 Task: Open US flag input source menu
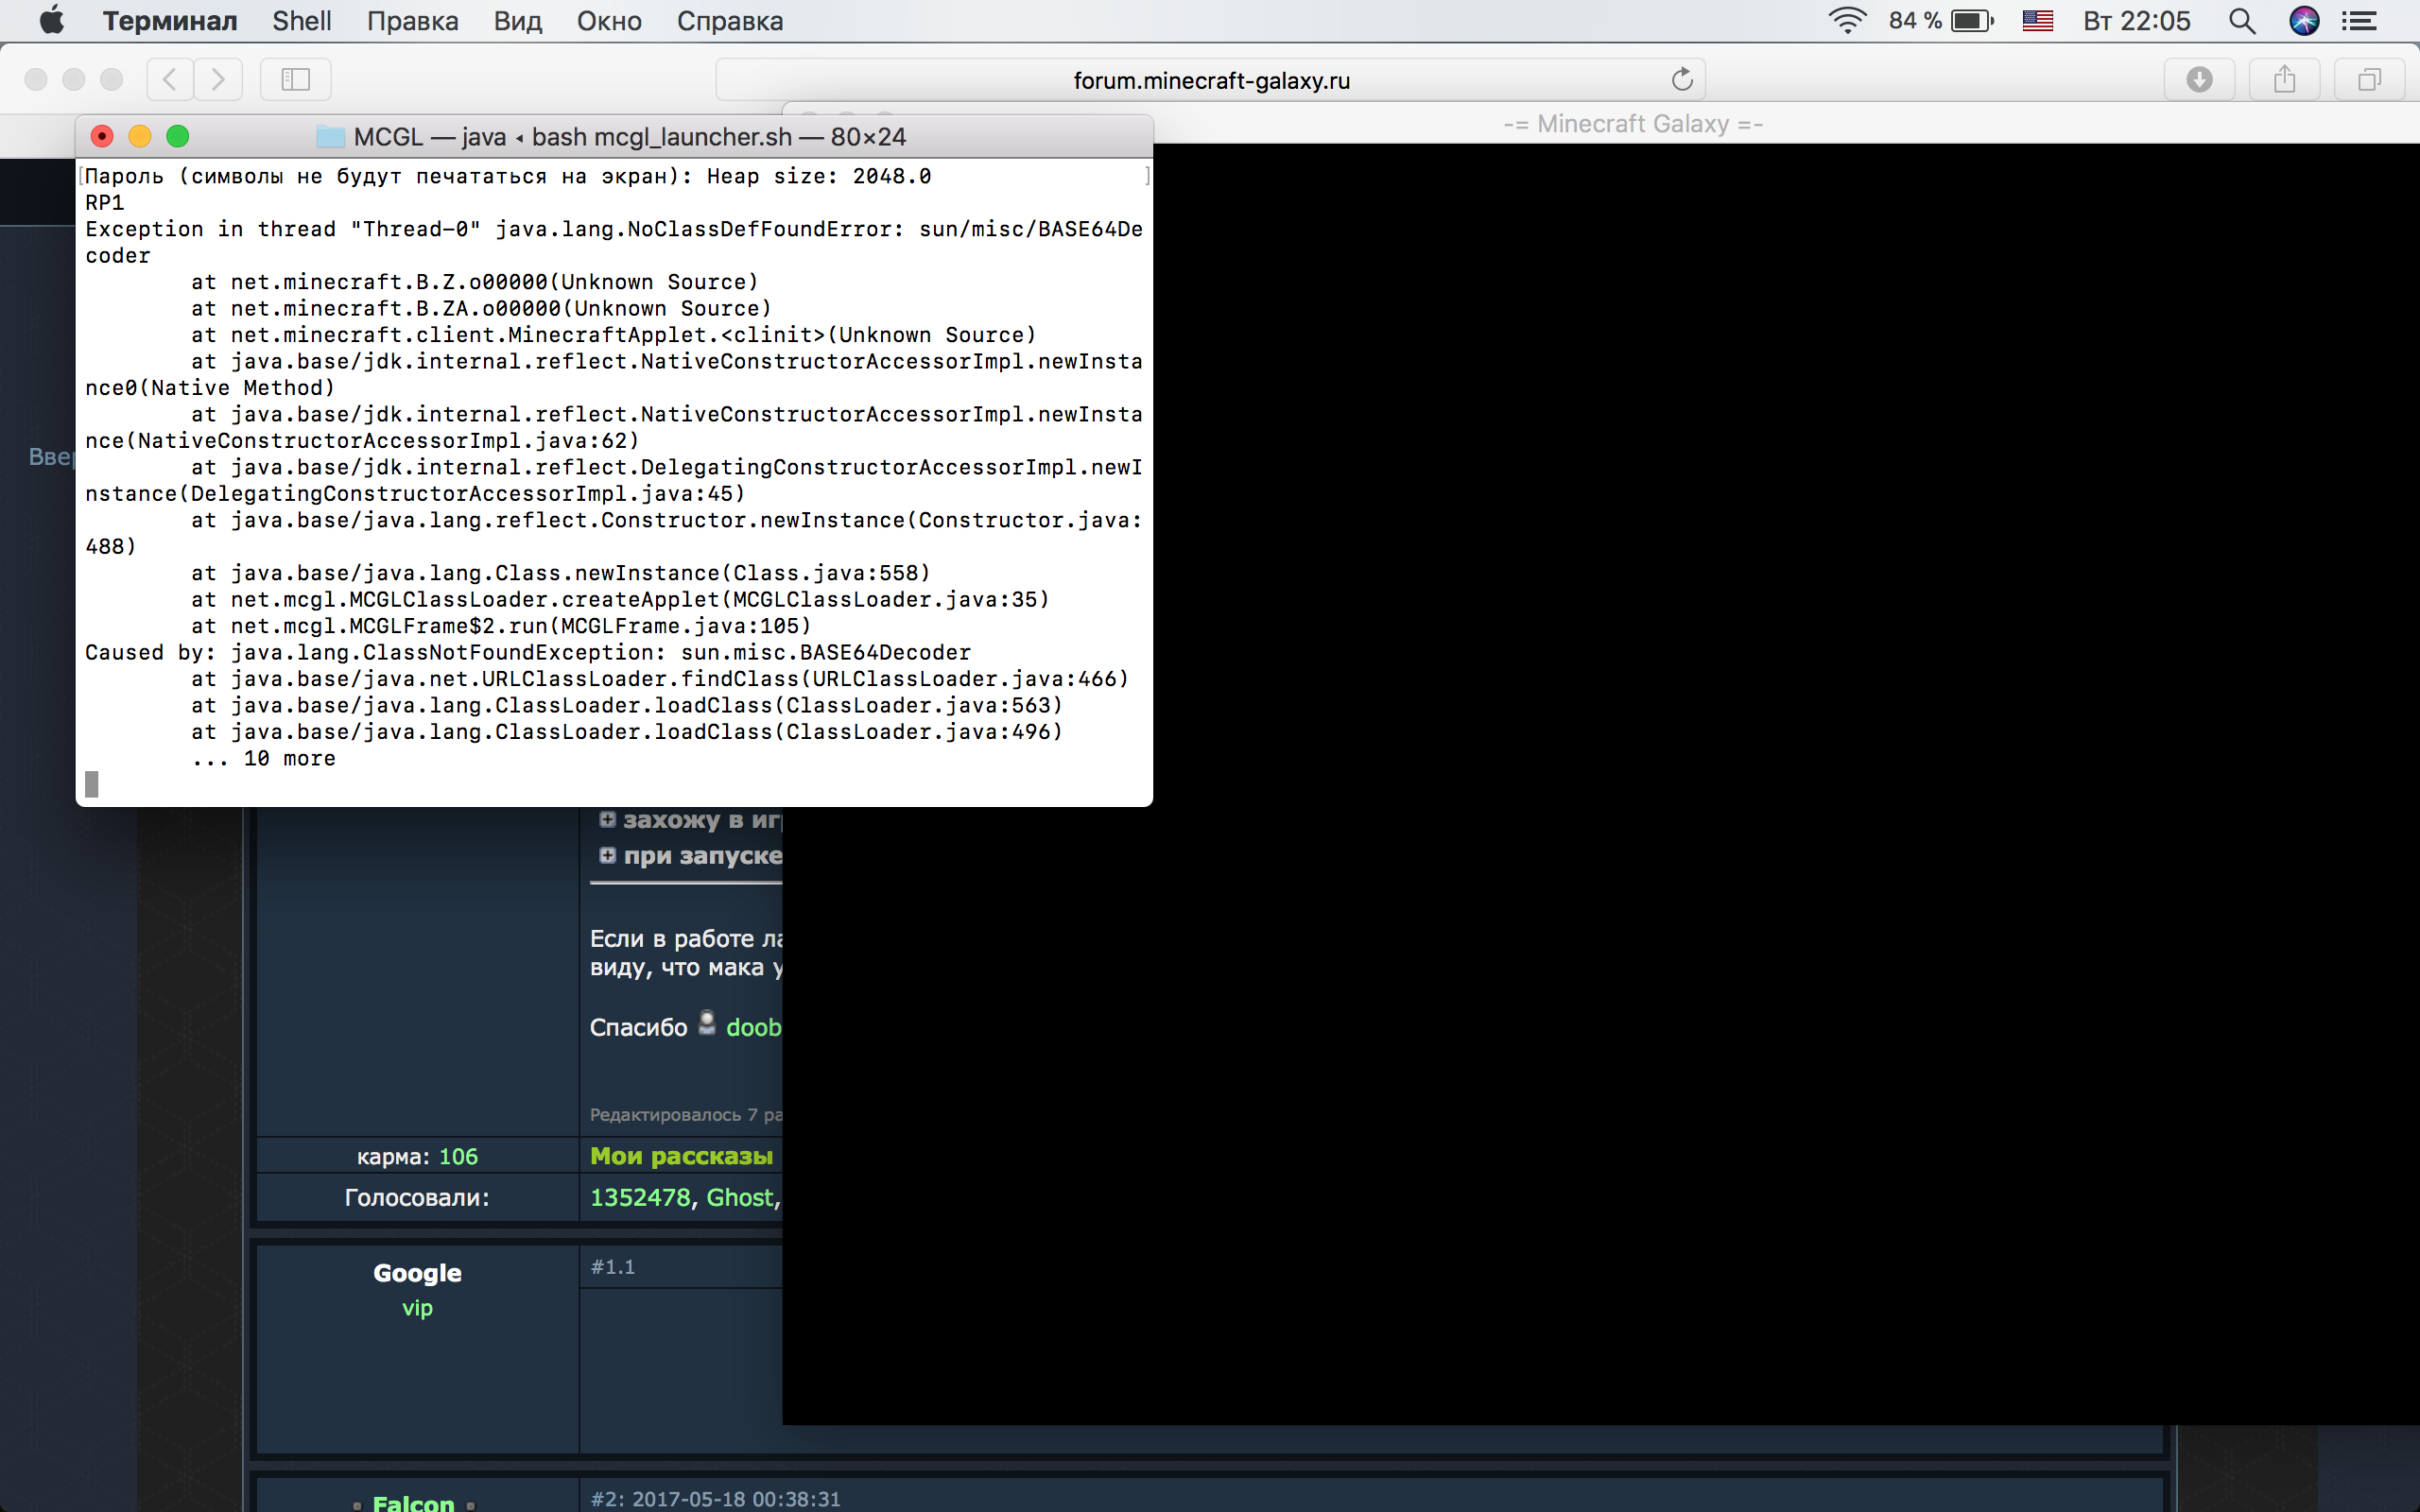click(2037, 21)
